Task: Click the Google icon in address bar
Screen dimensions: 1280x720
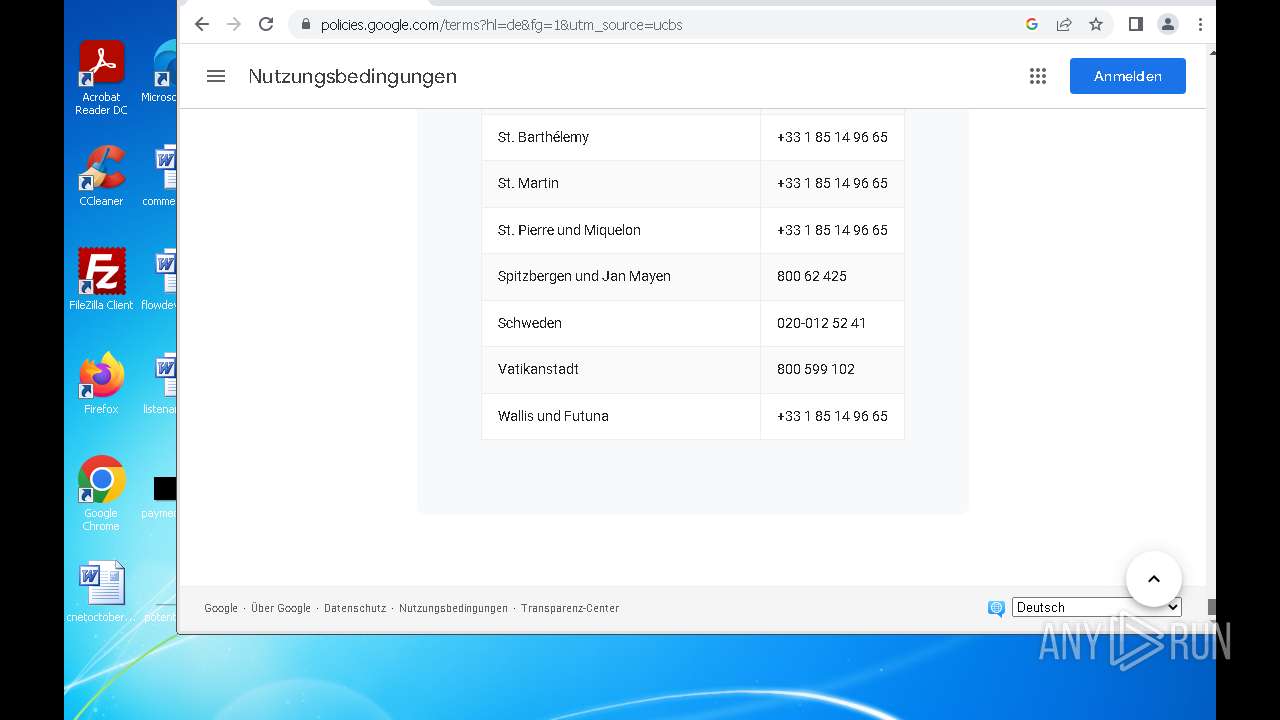Action: click(1032, 24)
